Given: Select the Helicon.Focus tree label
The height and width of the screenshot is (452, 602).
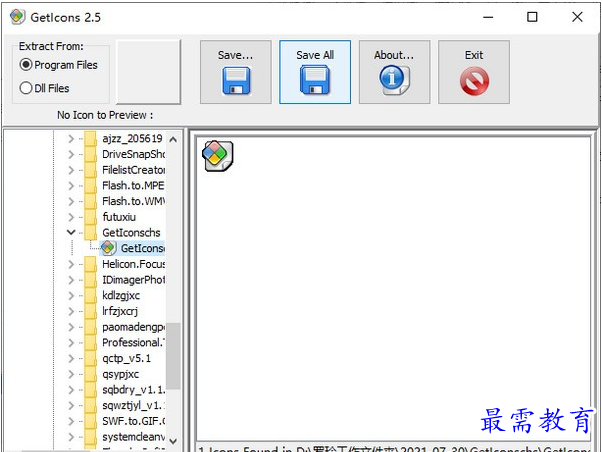Looking at the screenshot, I should click(x=134, y=264).
